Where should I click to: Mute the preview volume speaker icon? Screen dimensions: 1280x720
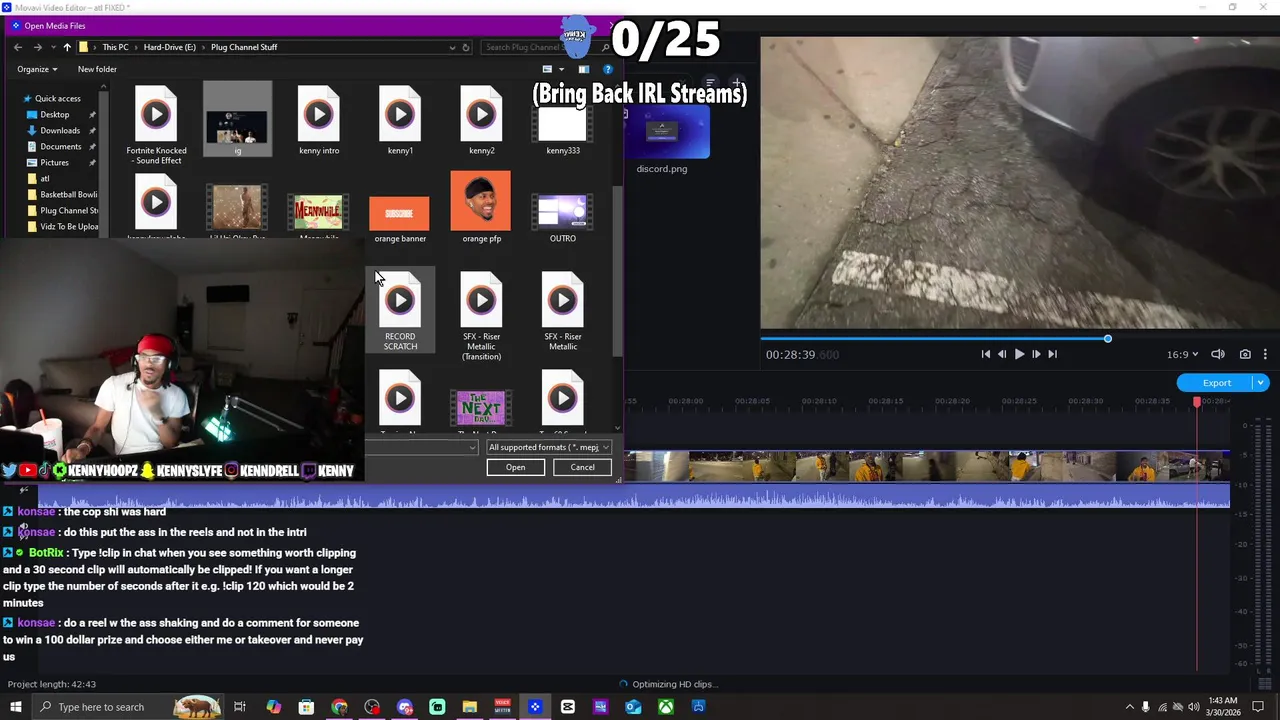tap(1218, 354)
